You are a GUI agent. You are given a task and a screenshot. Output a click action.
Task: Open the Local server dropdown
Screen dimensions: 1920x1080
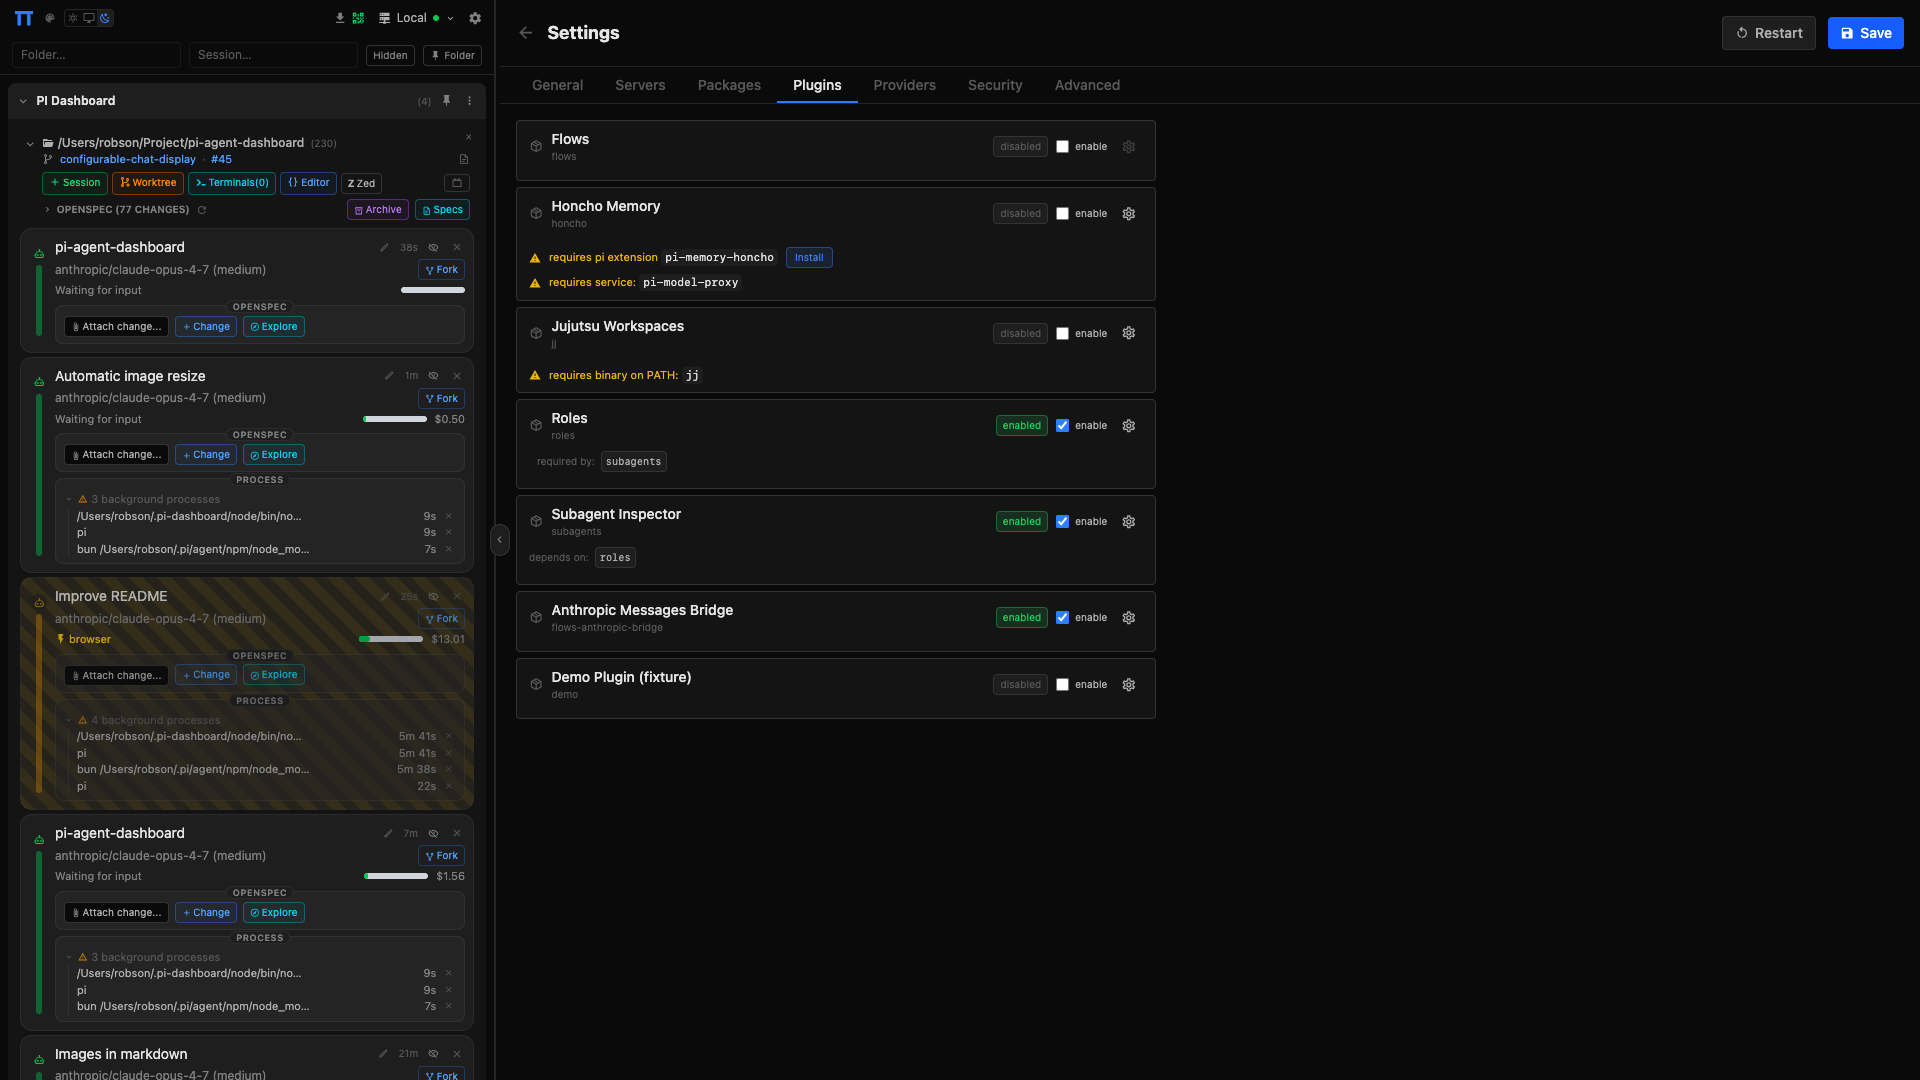tap(416, 18)
